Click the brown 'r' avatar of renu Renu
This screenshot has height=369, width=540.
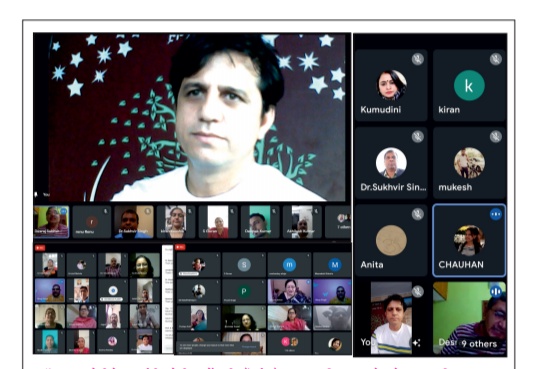[91, 222]
